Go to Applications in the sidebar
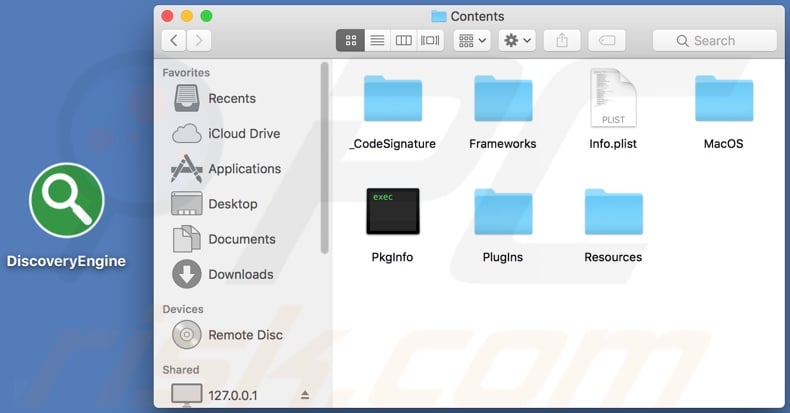790x413 pixels. 243,169
